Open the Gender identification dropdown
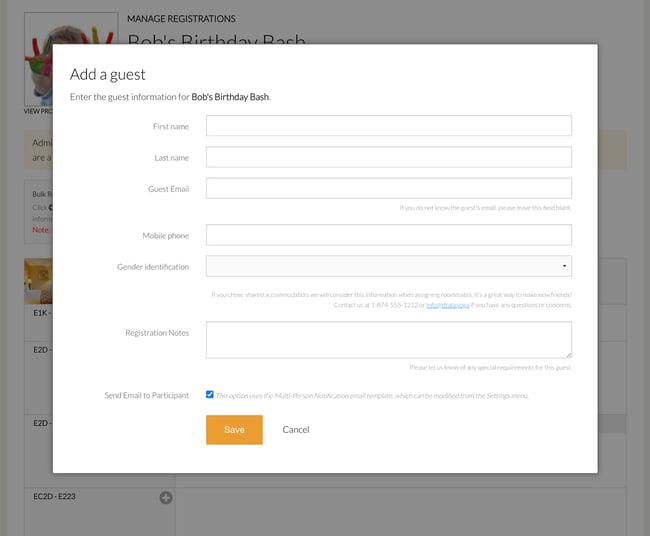Screen dimensions: 650x536 pyautogui.click(x=389, y=266)
